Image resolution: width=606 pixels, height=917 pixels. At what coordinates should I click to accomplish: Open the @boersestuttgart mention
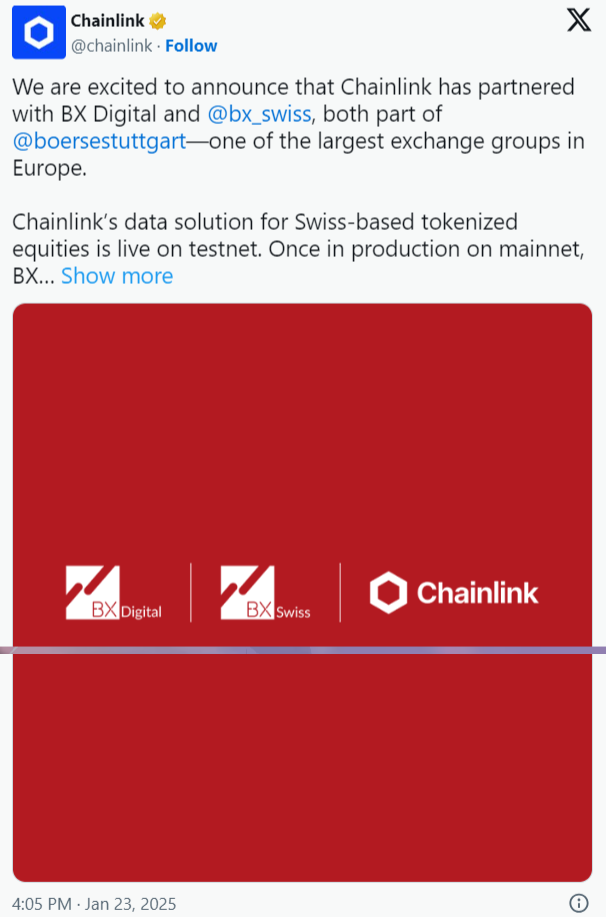pos(99,141)
